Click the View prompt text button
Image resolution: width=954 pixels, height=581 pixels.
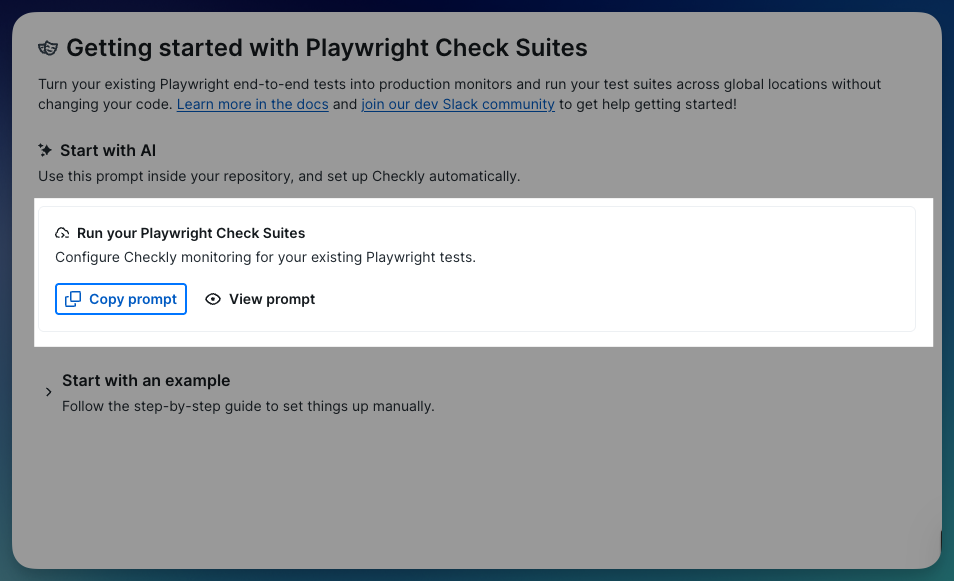tap(271, 299)
